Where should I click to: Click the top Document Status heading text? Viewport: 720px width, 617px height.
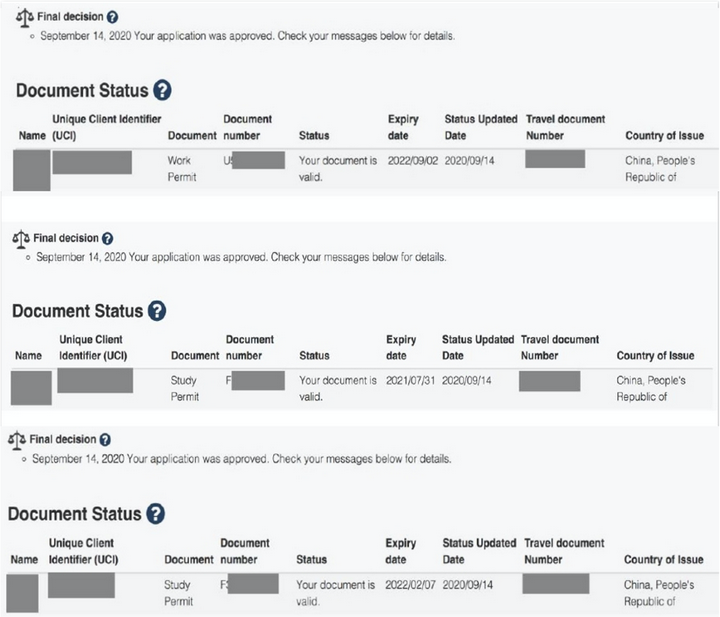pyautogui.click(x=82, y=91)
